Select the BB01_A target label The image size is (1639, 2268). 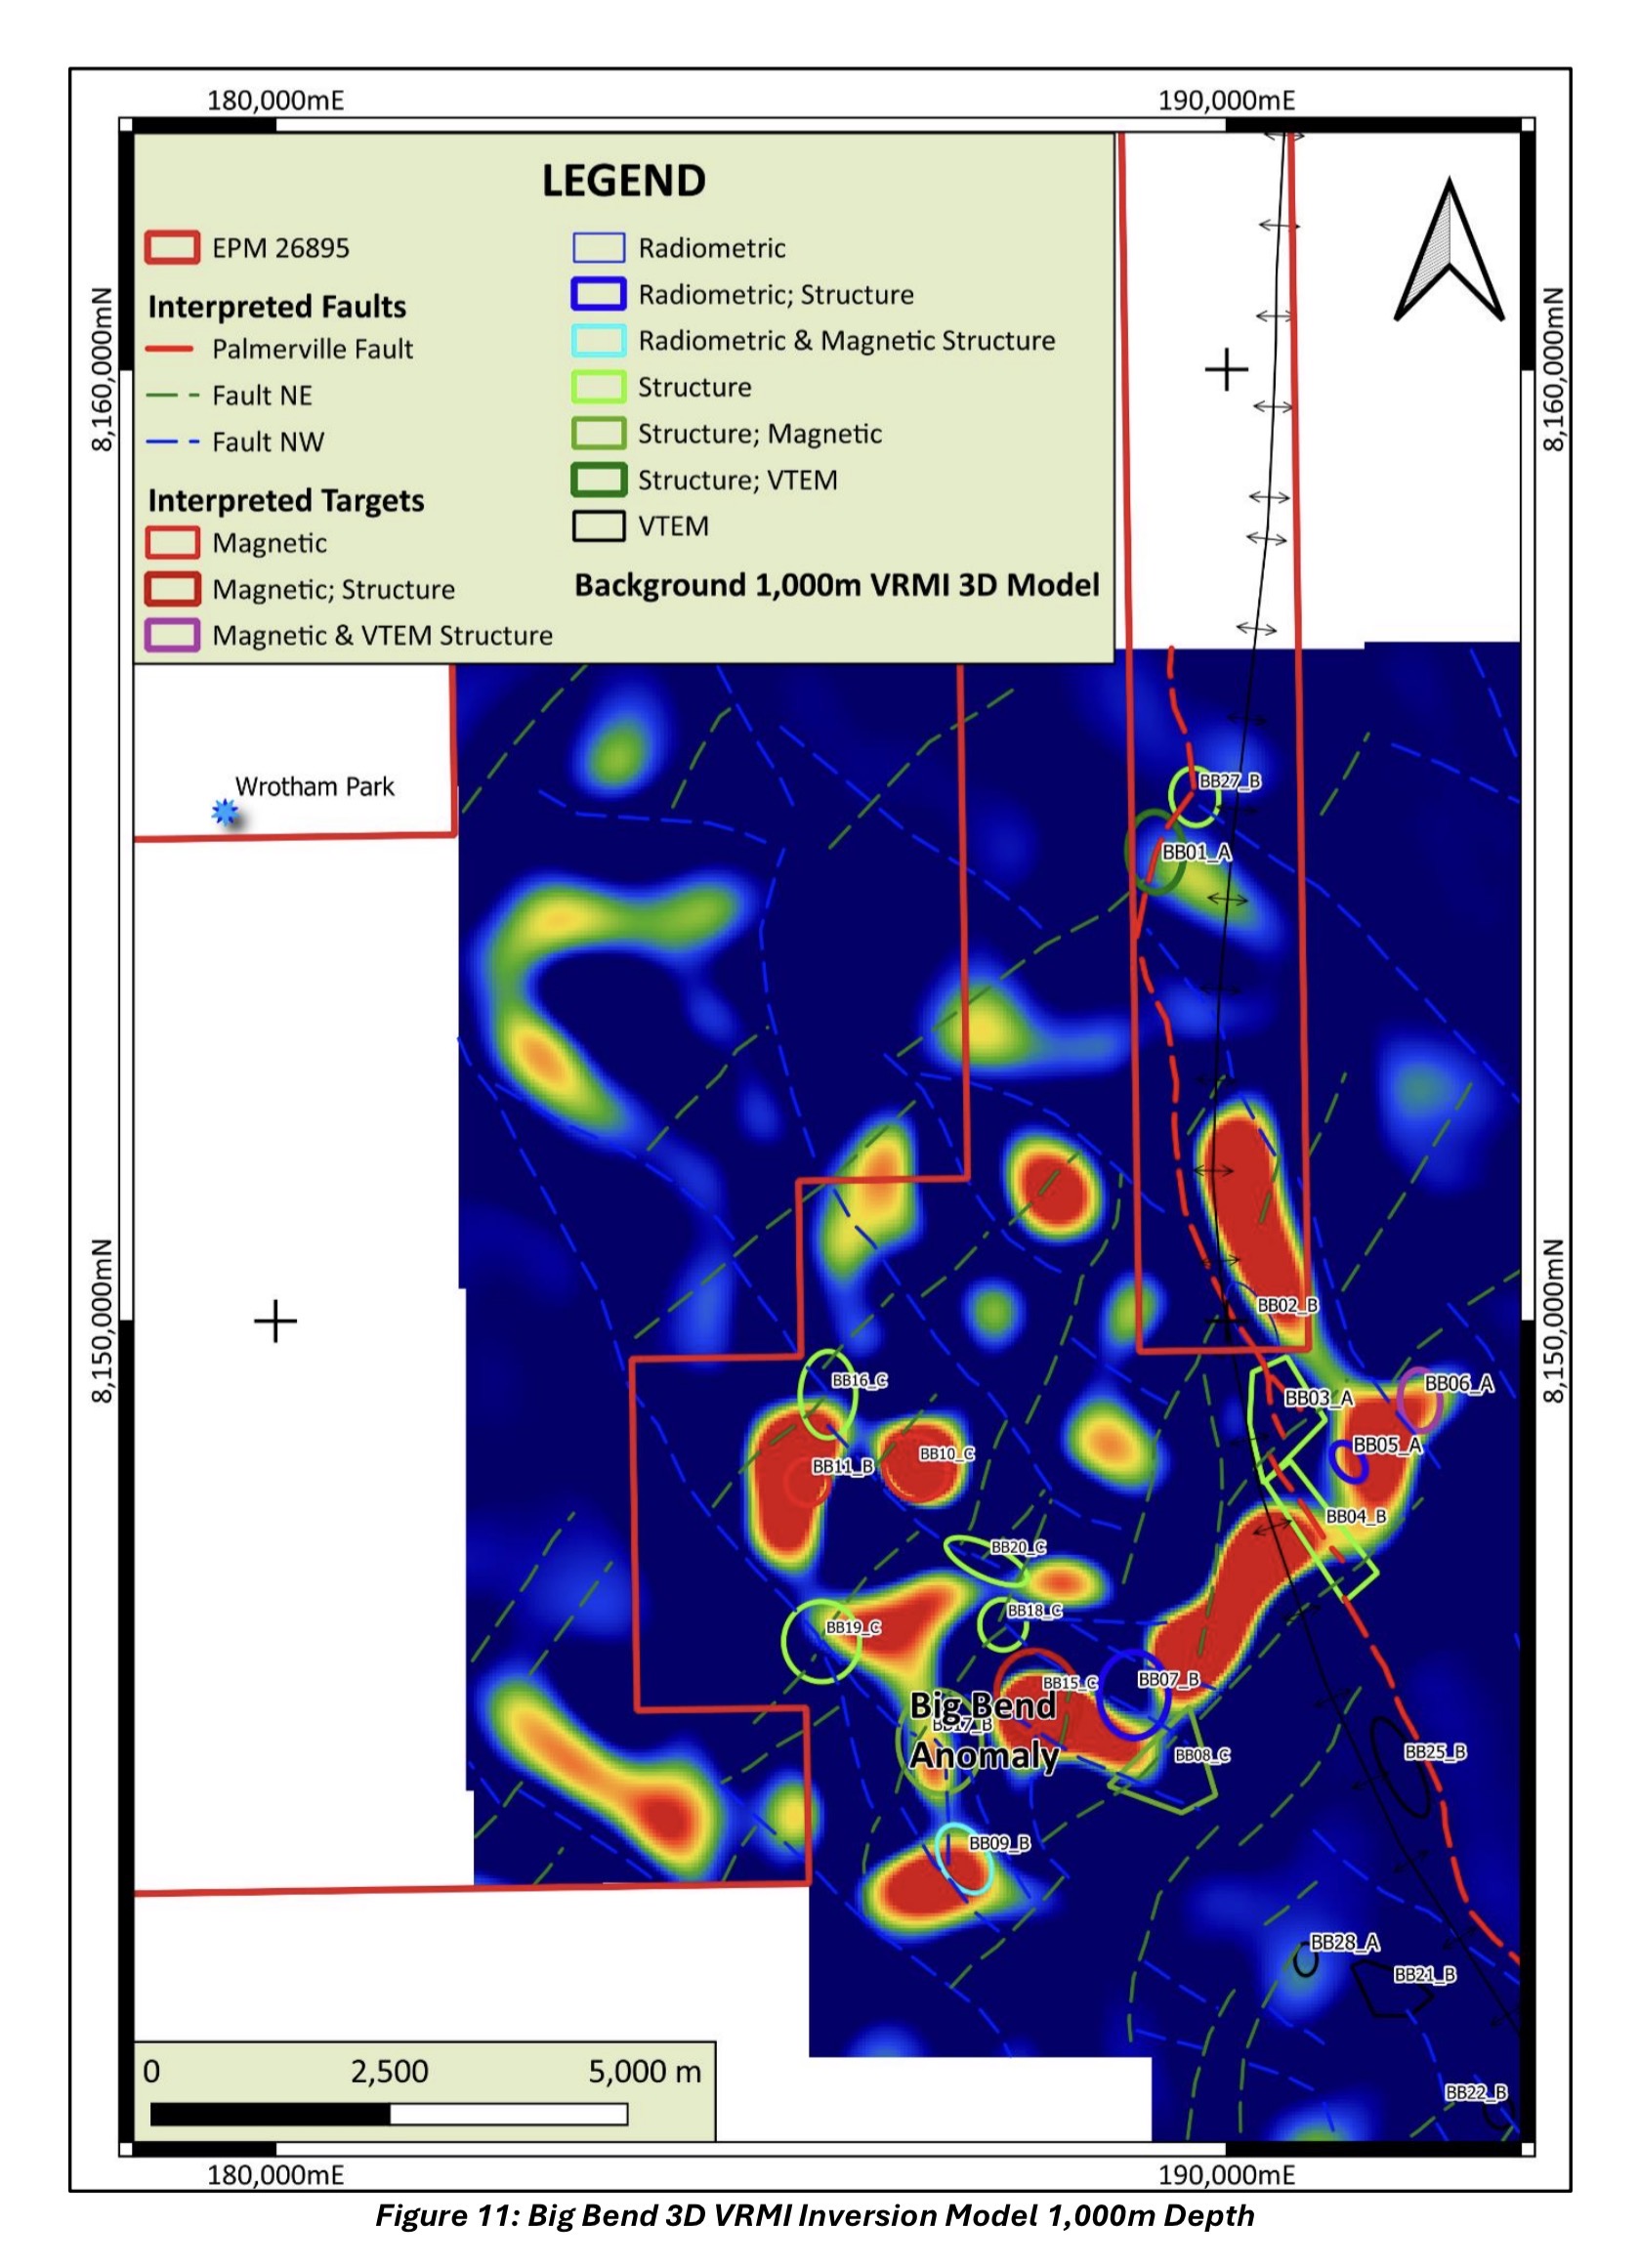[1196, 852]
